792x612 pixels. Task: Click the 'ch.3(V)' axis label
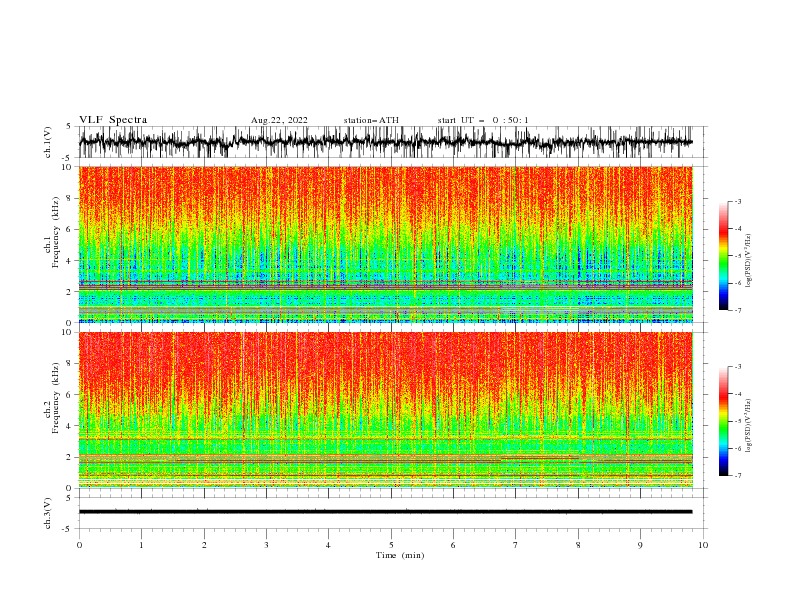(x=48, y=513)
